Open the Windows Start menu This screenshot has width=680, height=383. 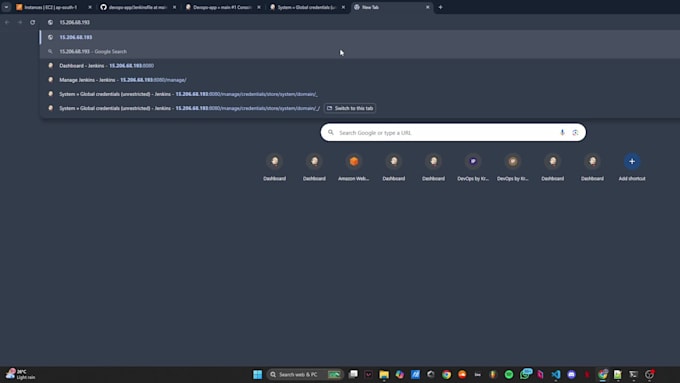[258, 374]
